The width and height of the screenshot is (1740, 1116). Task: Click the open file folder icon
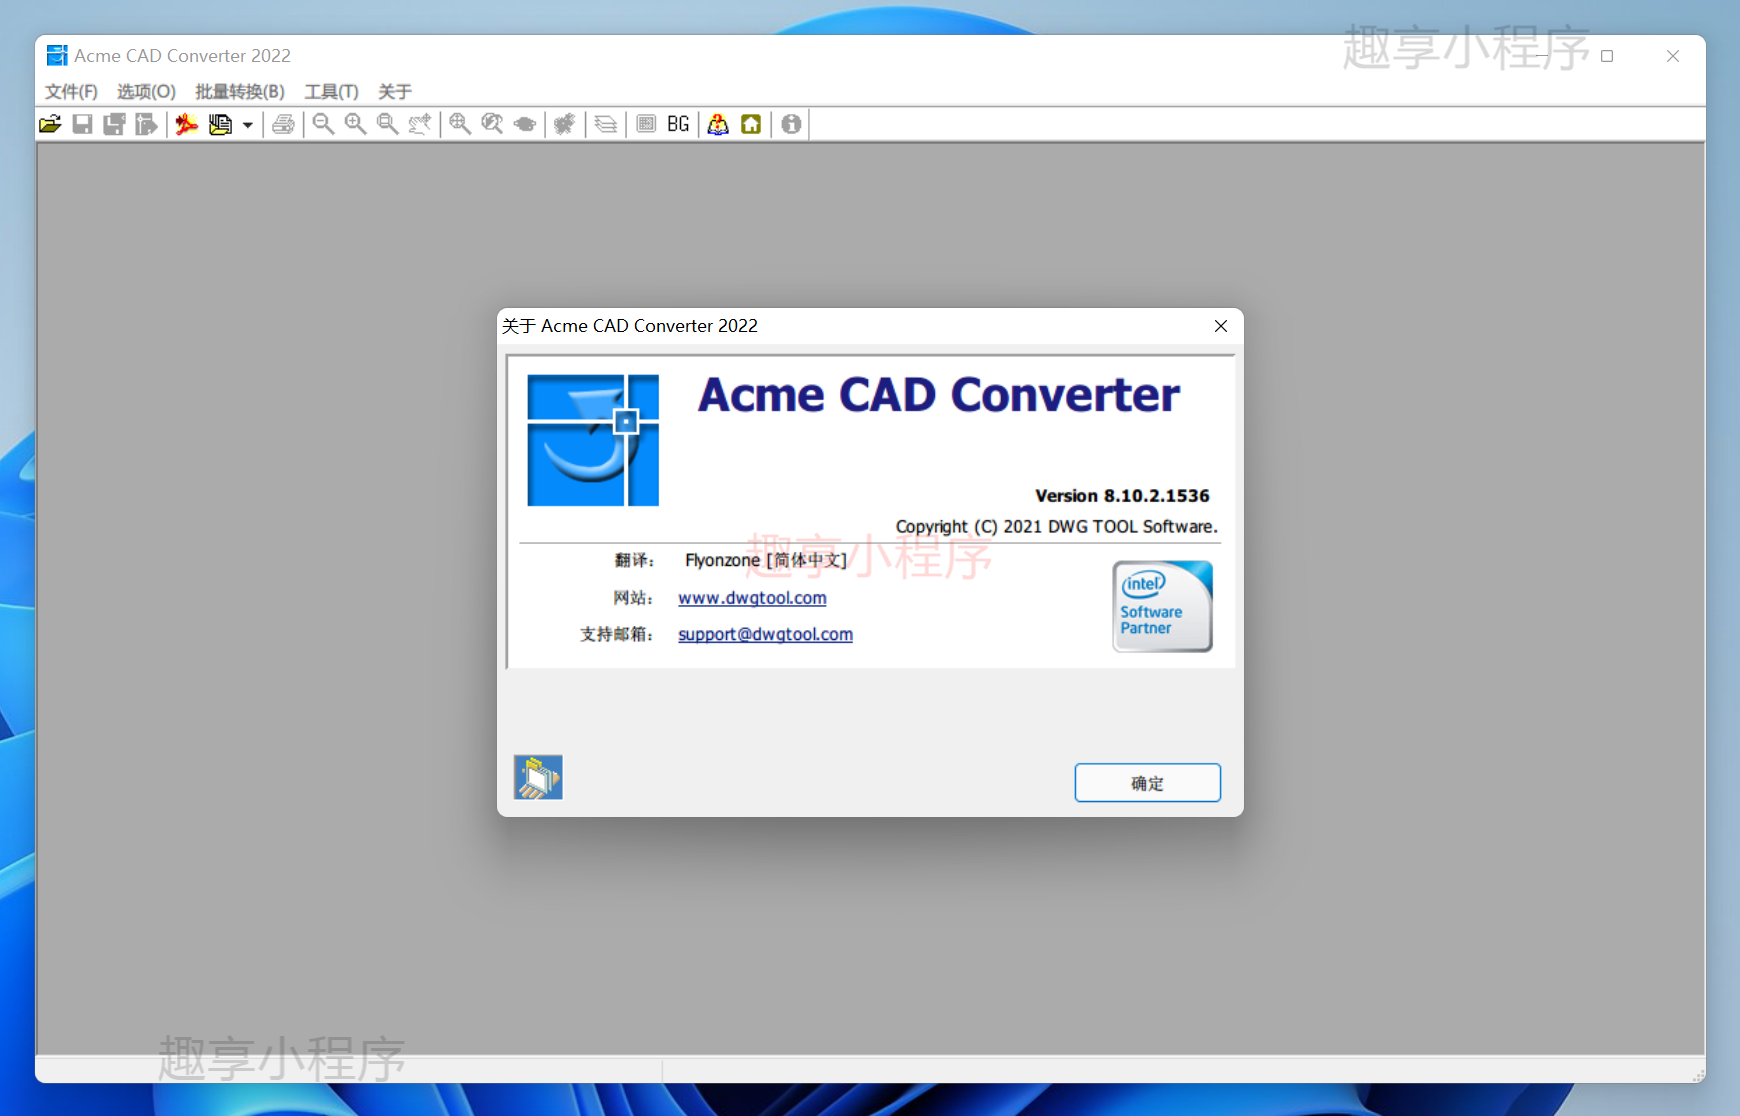point(50,124)
